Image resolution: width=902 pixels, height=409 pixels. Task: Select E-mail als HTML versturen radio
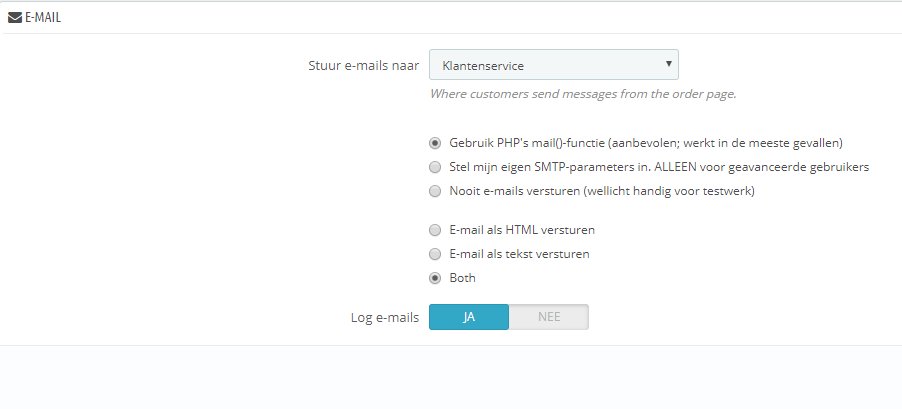point(435,230)
